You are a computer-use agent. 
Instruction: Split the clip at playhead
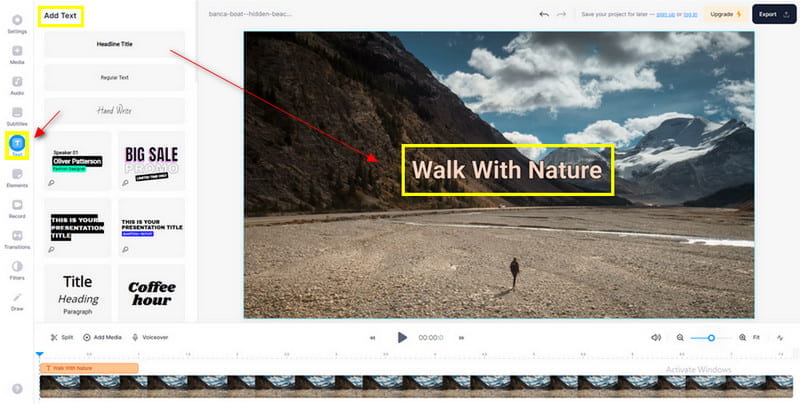click(62, 337)
